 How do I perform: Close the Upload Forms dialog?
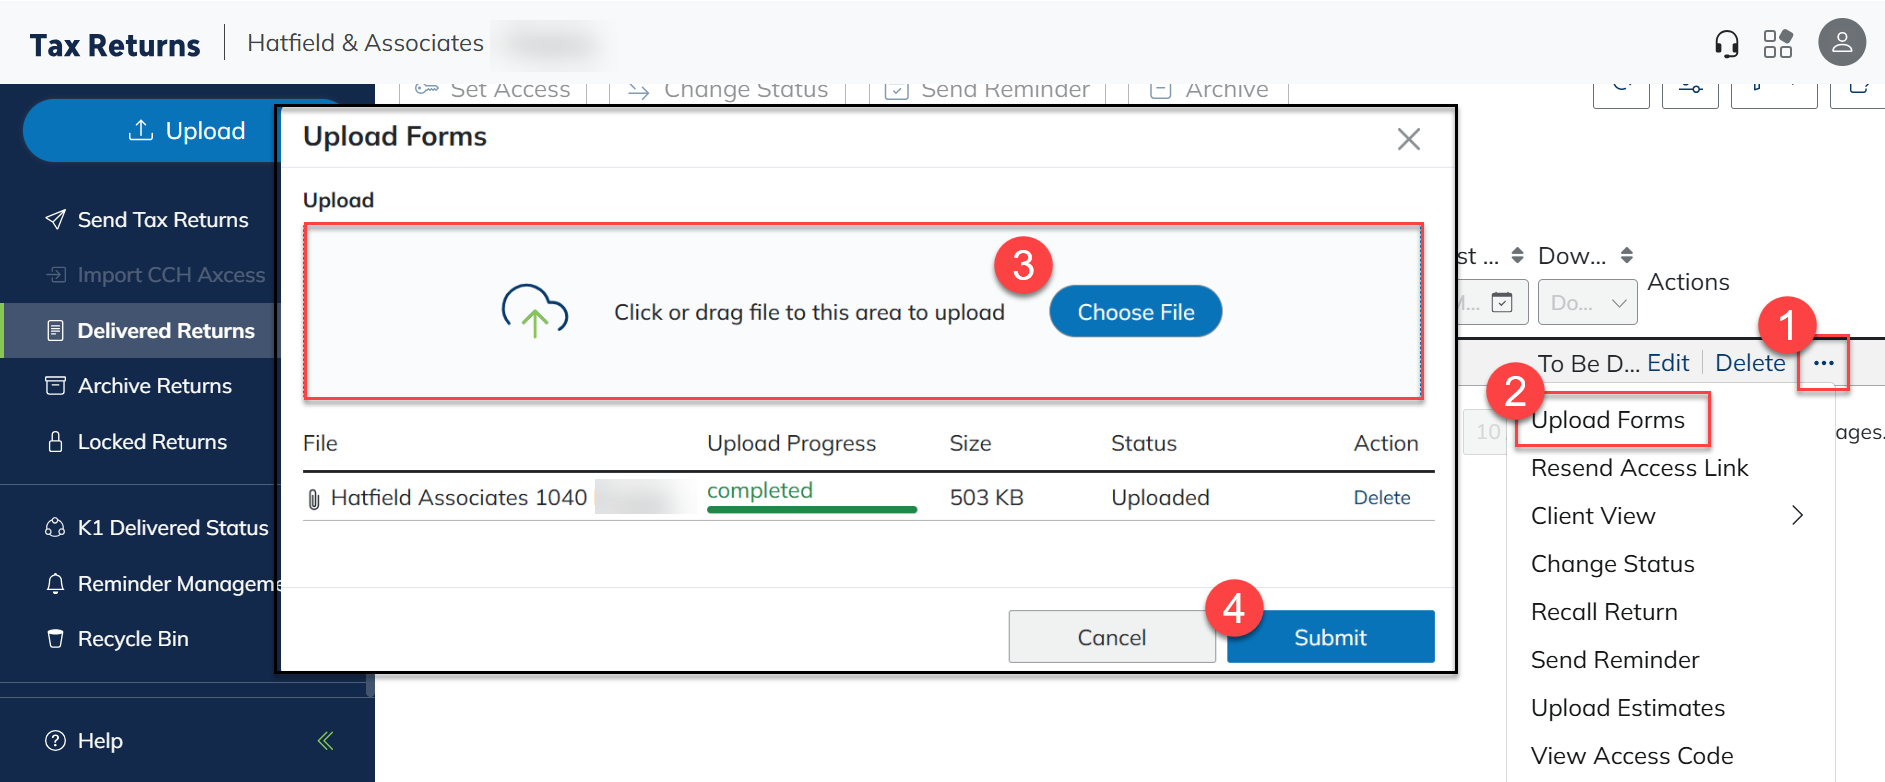pos(1408,139)
